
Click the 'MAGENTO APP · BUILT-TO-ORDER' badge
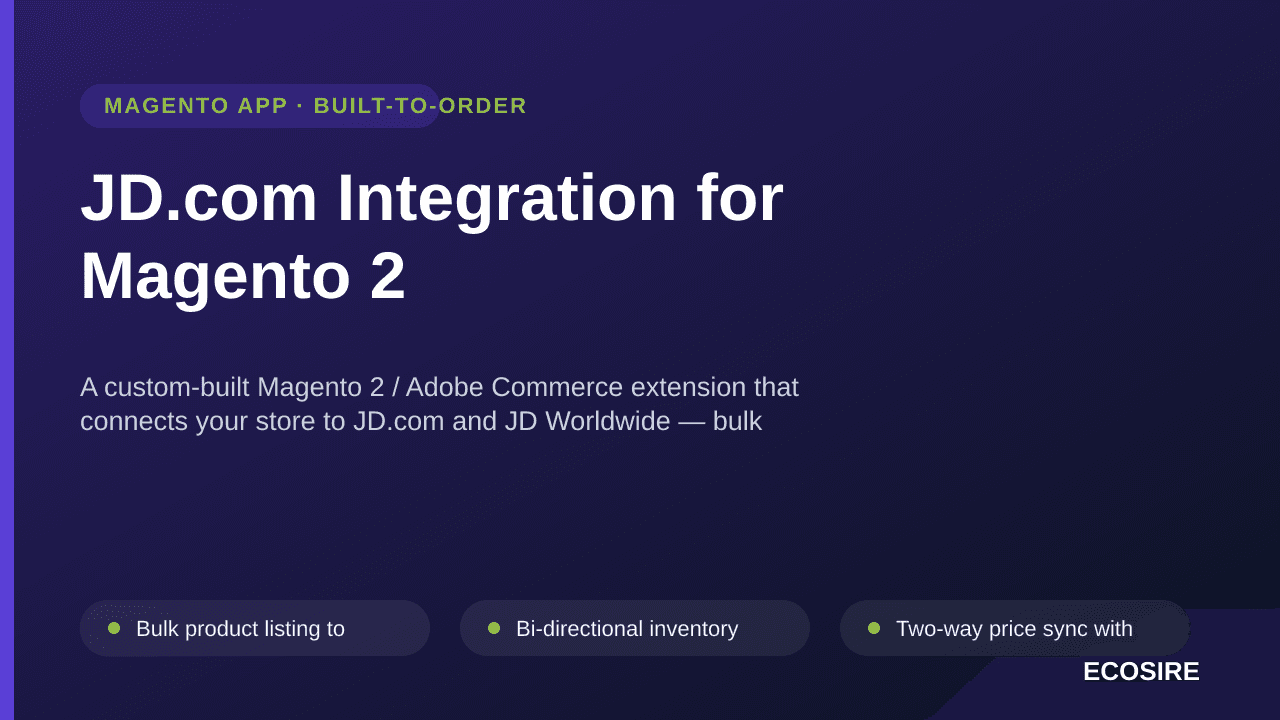coord(260,106)
